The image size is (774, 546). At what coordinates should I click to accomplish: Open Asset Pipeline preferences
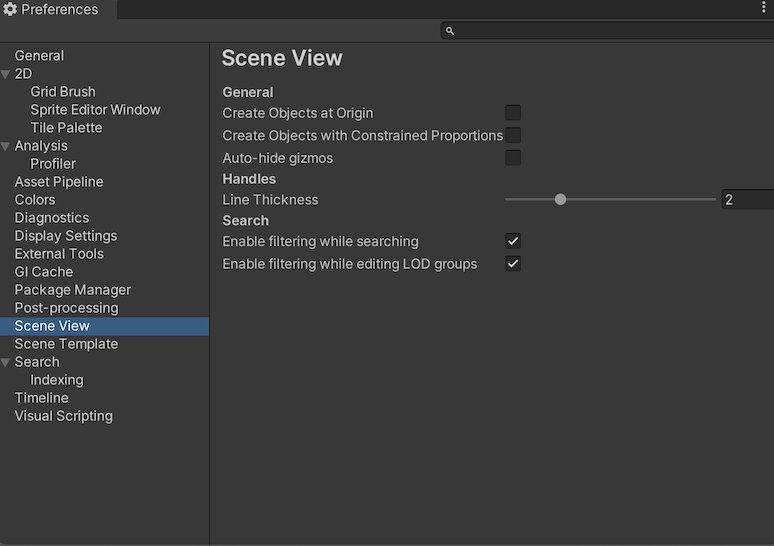[59, 182]
